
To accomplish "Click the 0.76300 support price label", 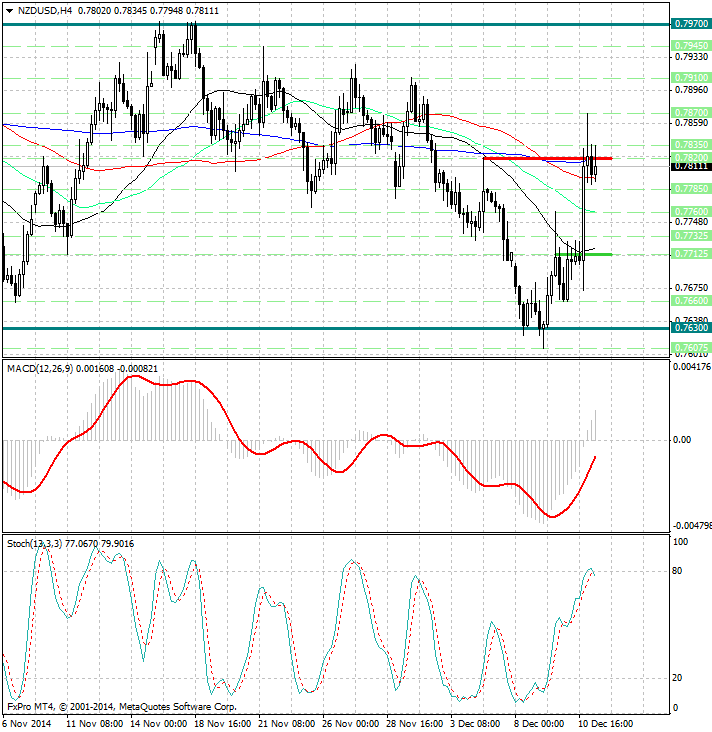I will tap(691, 328).
